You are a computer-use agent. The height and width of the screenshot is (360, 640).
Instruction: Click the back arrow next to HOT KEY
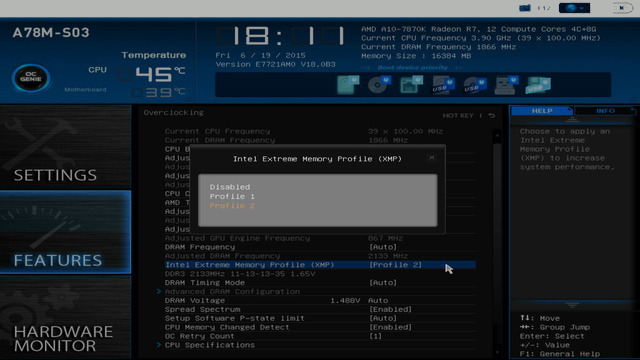pyautogui.click(x=492, y=116)
